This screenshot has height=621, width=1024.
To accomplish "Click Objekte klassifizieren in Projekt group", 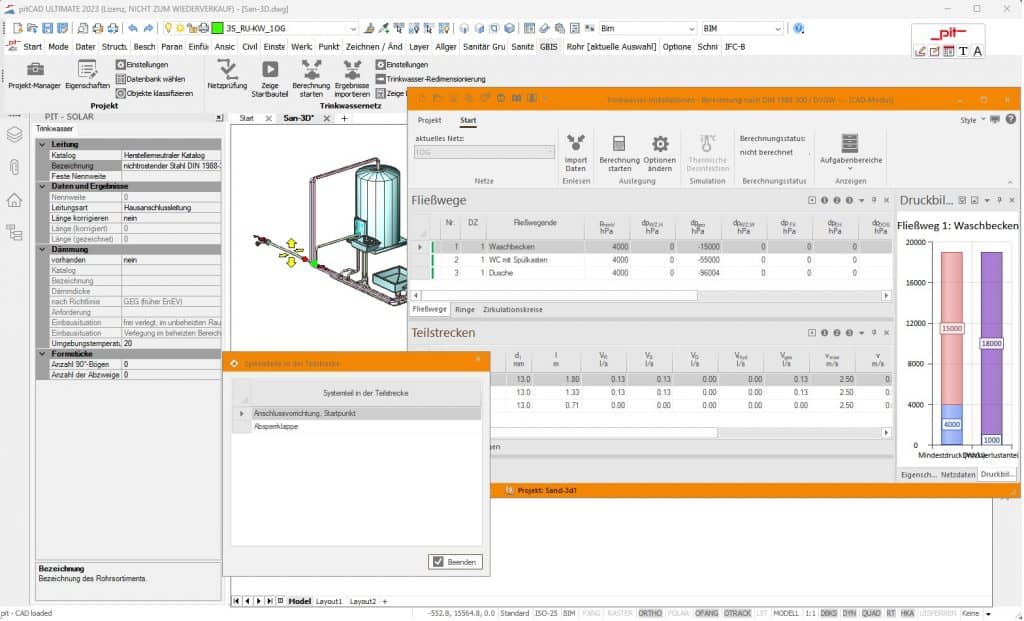I will pos(155,93).
